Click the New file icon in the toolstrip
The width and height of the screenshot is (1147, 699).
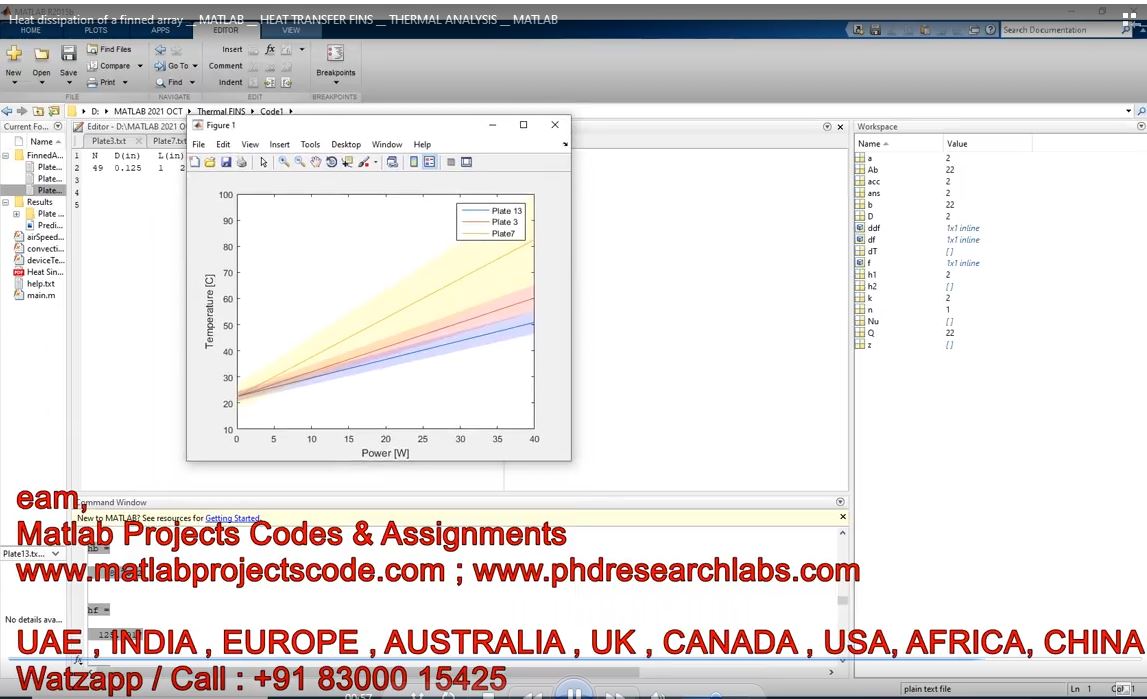(x=13, y=53)
